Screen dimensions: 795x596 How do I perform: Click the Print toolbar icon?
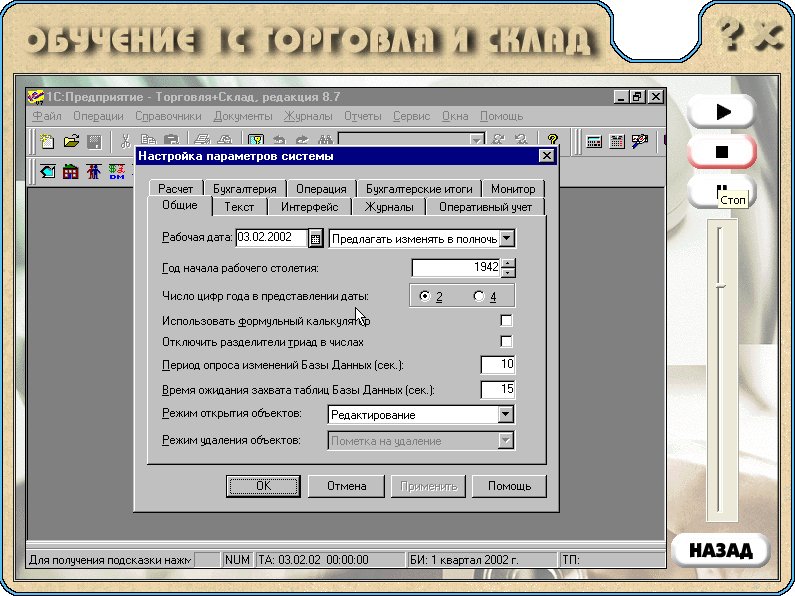click(202, 140)
